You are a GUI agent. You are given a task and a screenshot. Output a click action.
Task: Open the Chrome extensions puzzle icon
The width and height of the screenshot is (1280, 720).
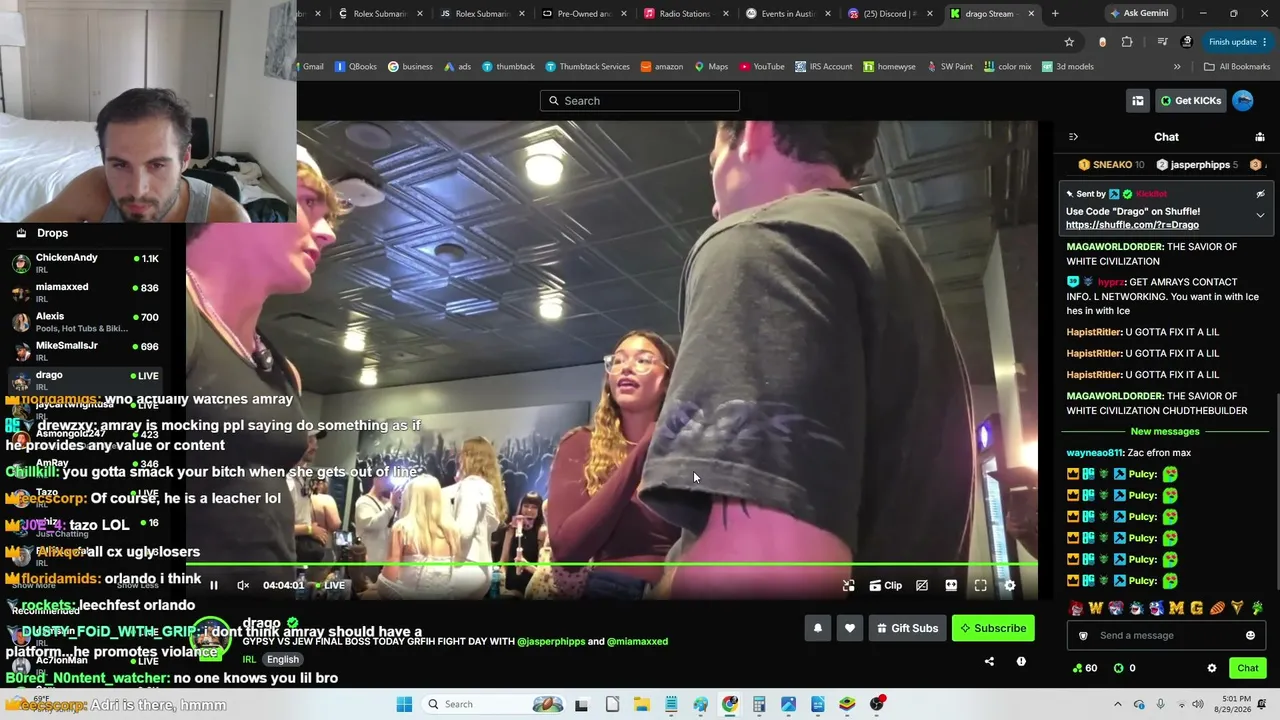(x=1127, y=42)
